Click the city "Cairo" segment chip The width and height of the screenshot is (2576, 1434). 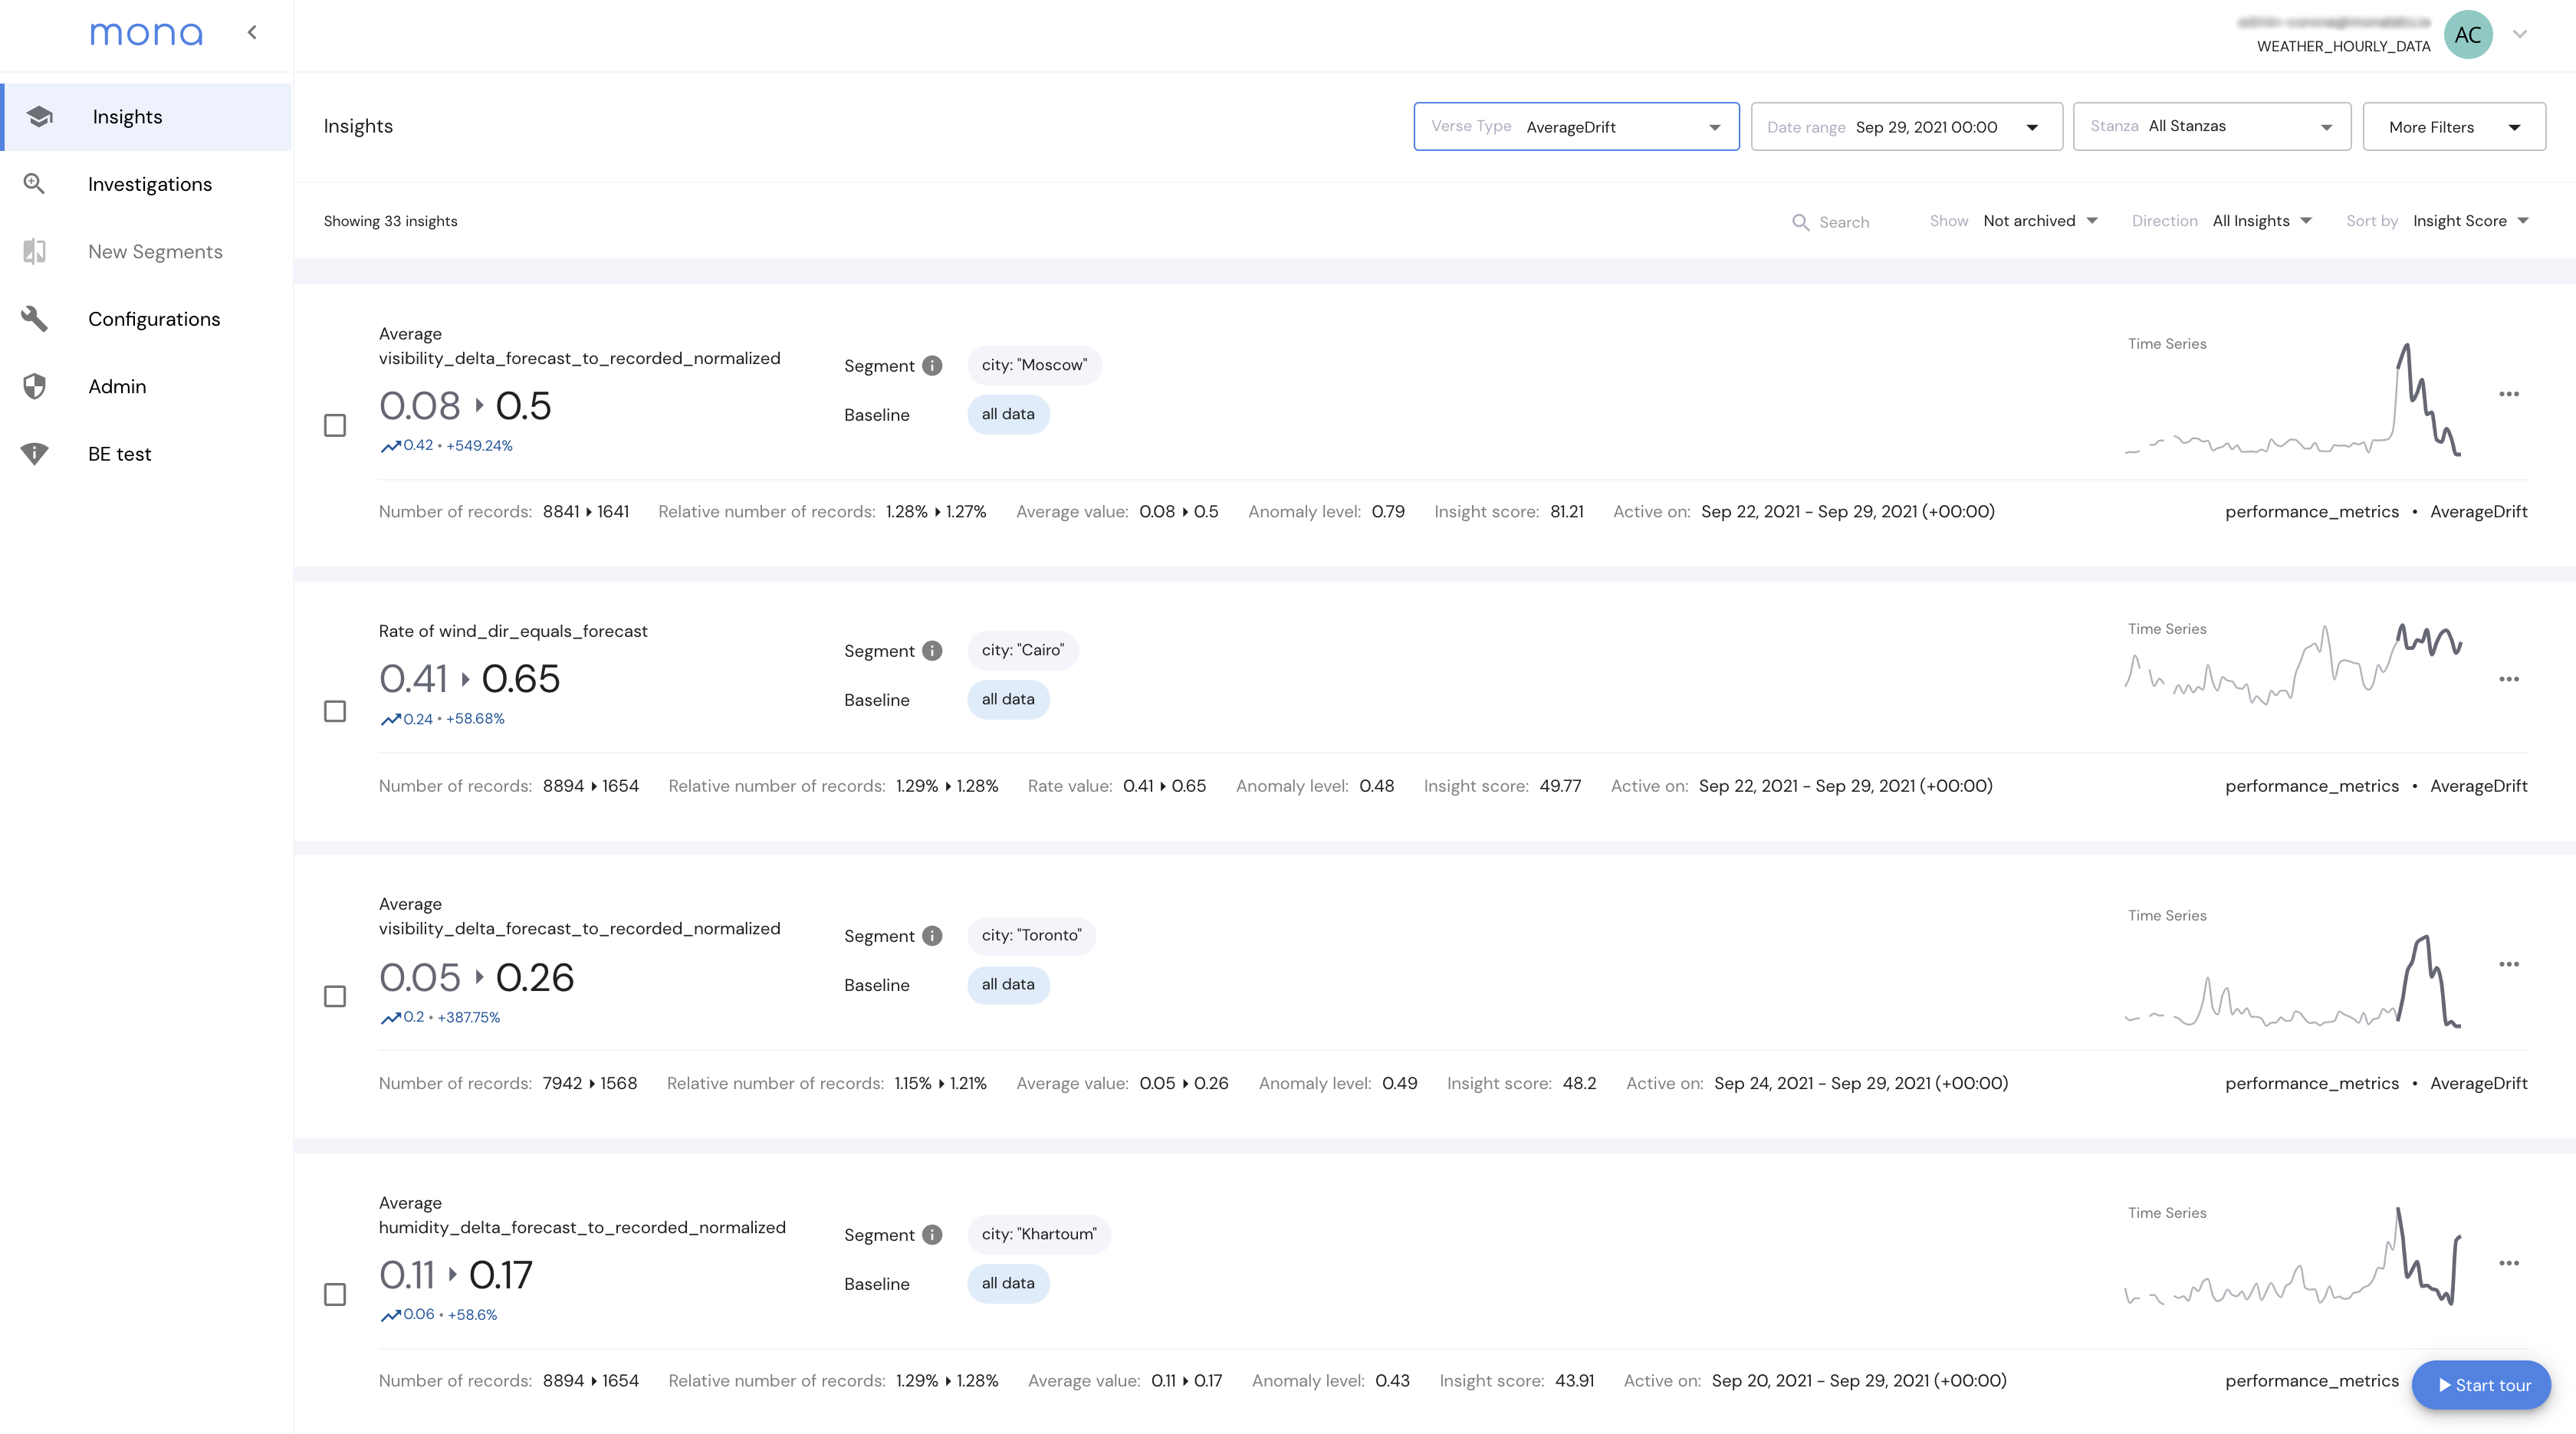click(x=1022, y=650)
